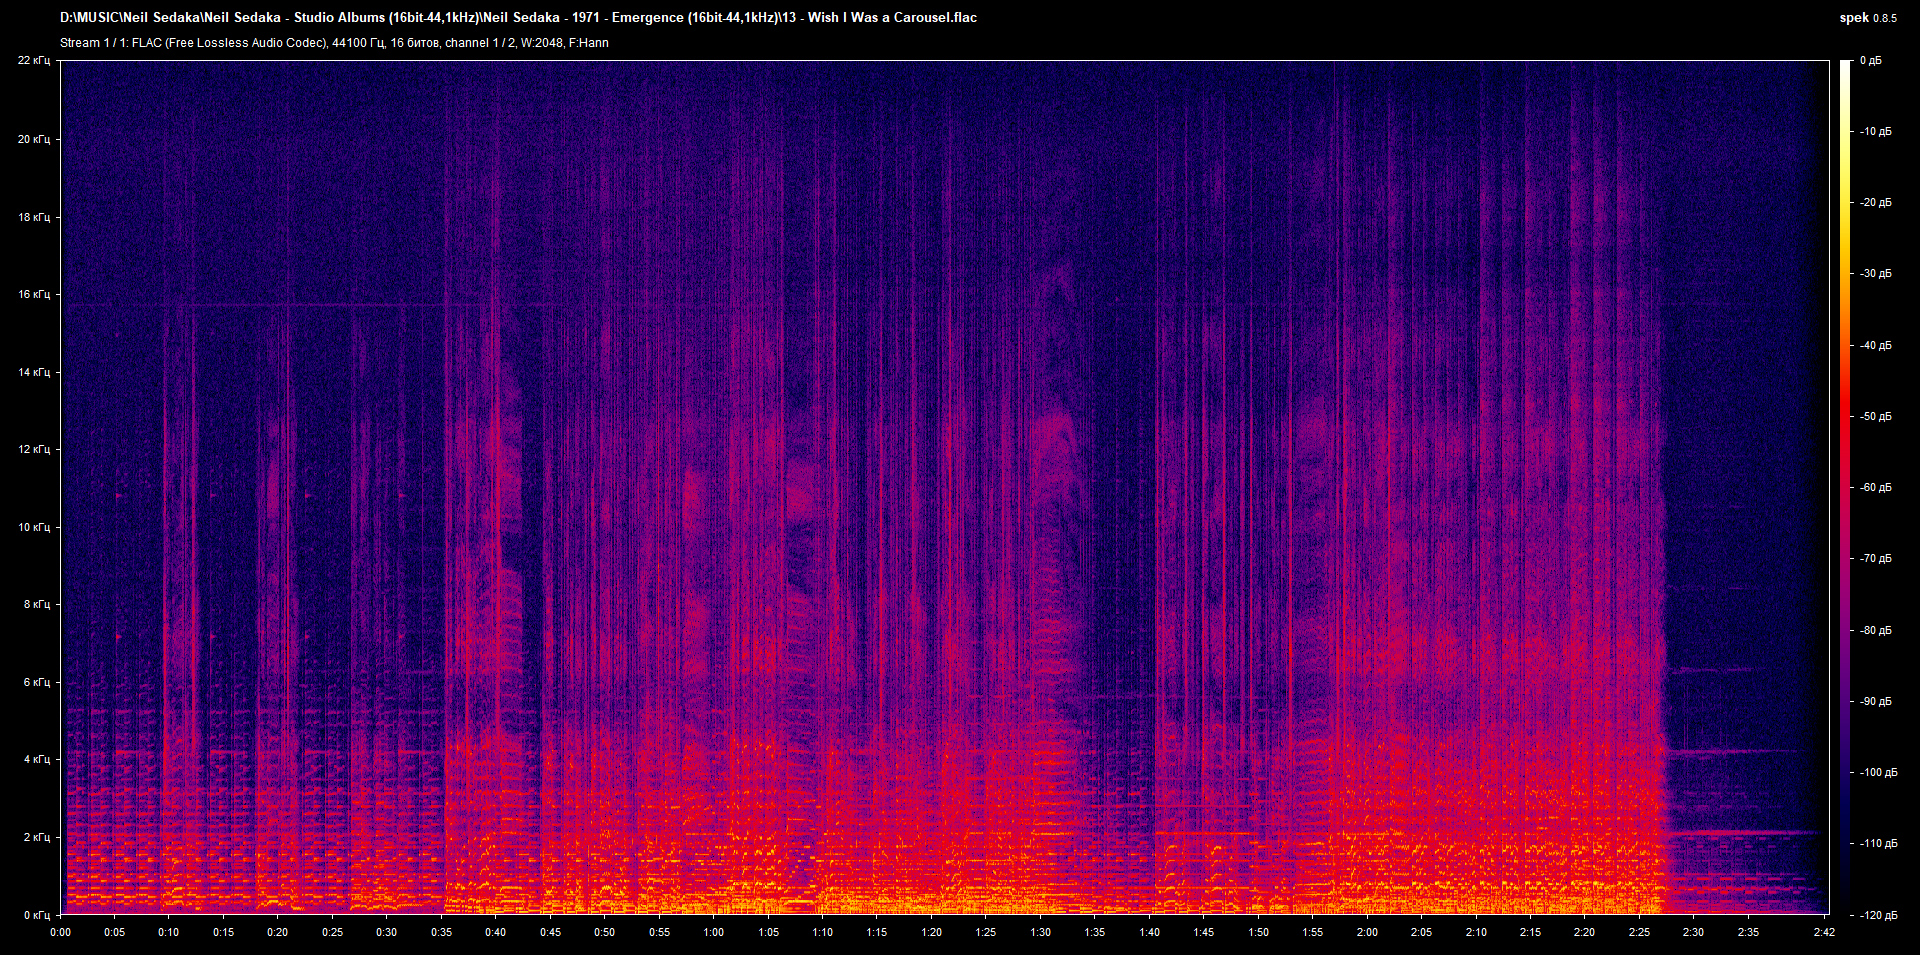Click the -70 дБ level label
Image resolution: width=1920 pixels, height=955 pixels.
tap(1875, 559)
